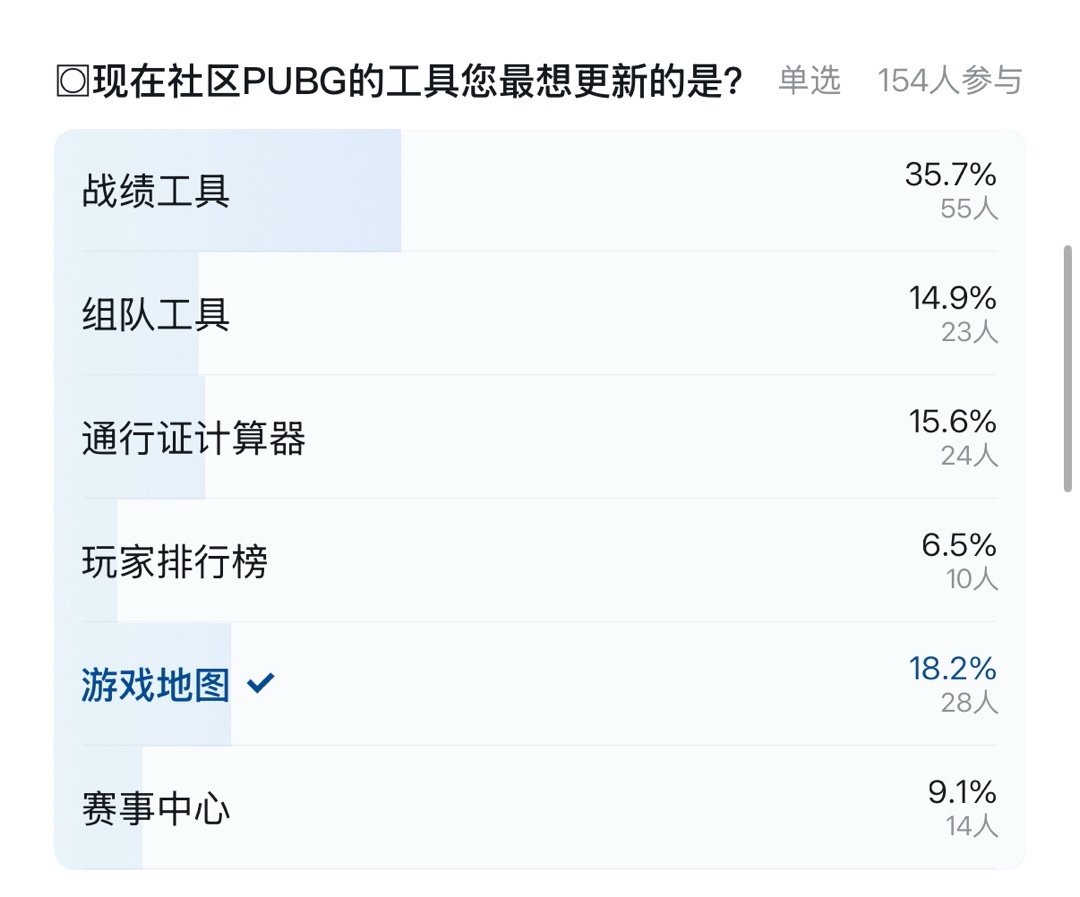The height and width of the screenshot is (897, 1080).
Task: Click the square icon before the poll title
Action: coord(72,82)
